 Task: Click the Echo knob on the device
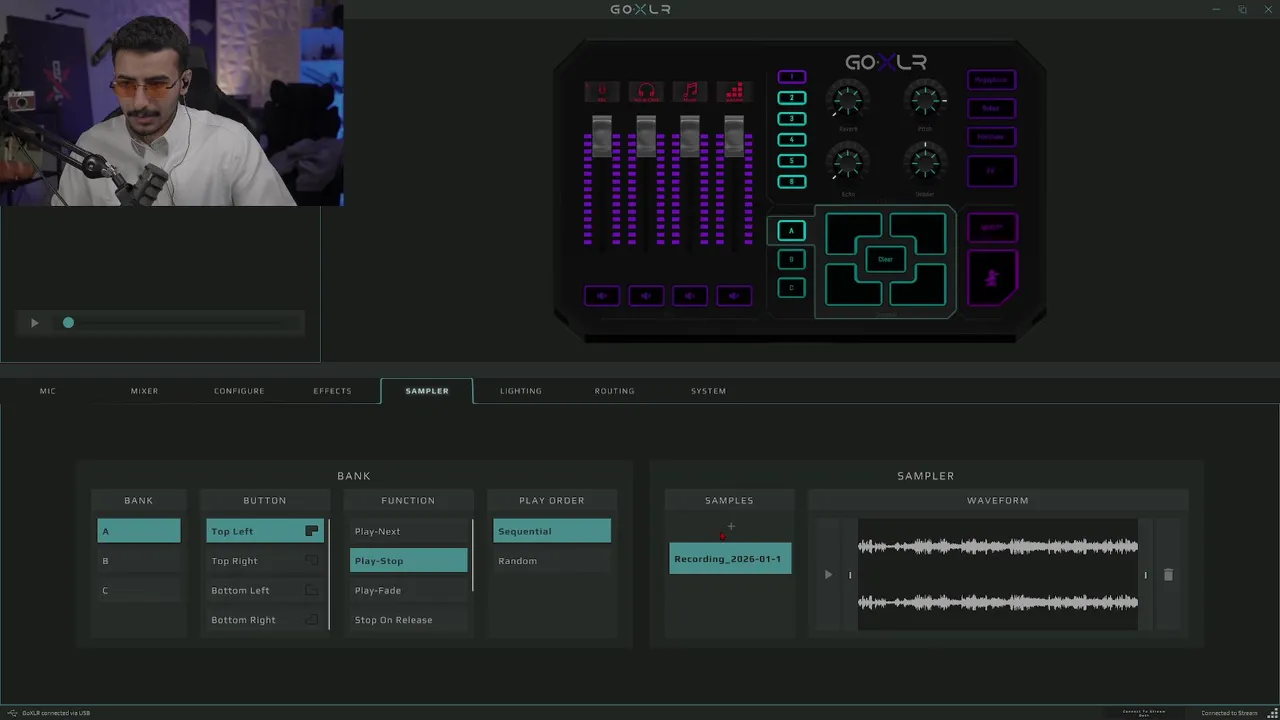point(848,161)
